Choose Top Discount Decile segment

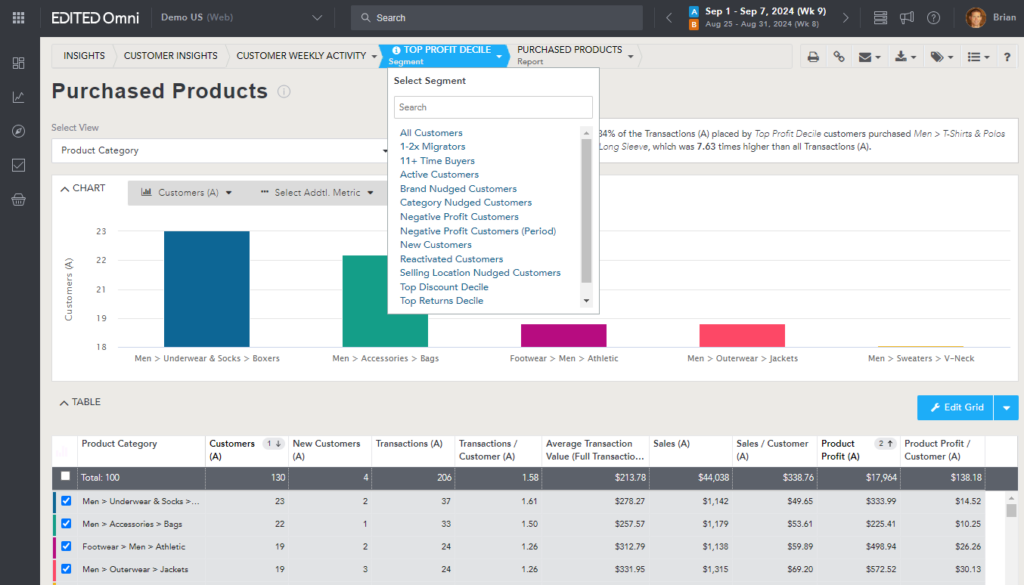(x=444, y=287)
